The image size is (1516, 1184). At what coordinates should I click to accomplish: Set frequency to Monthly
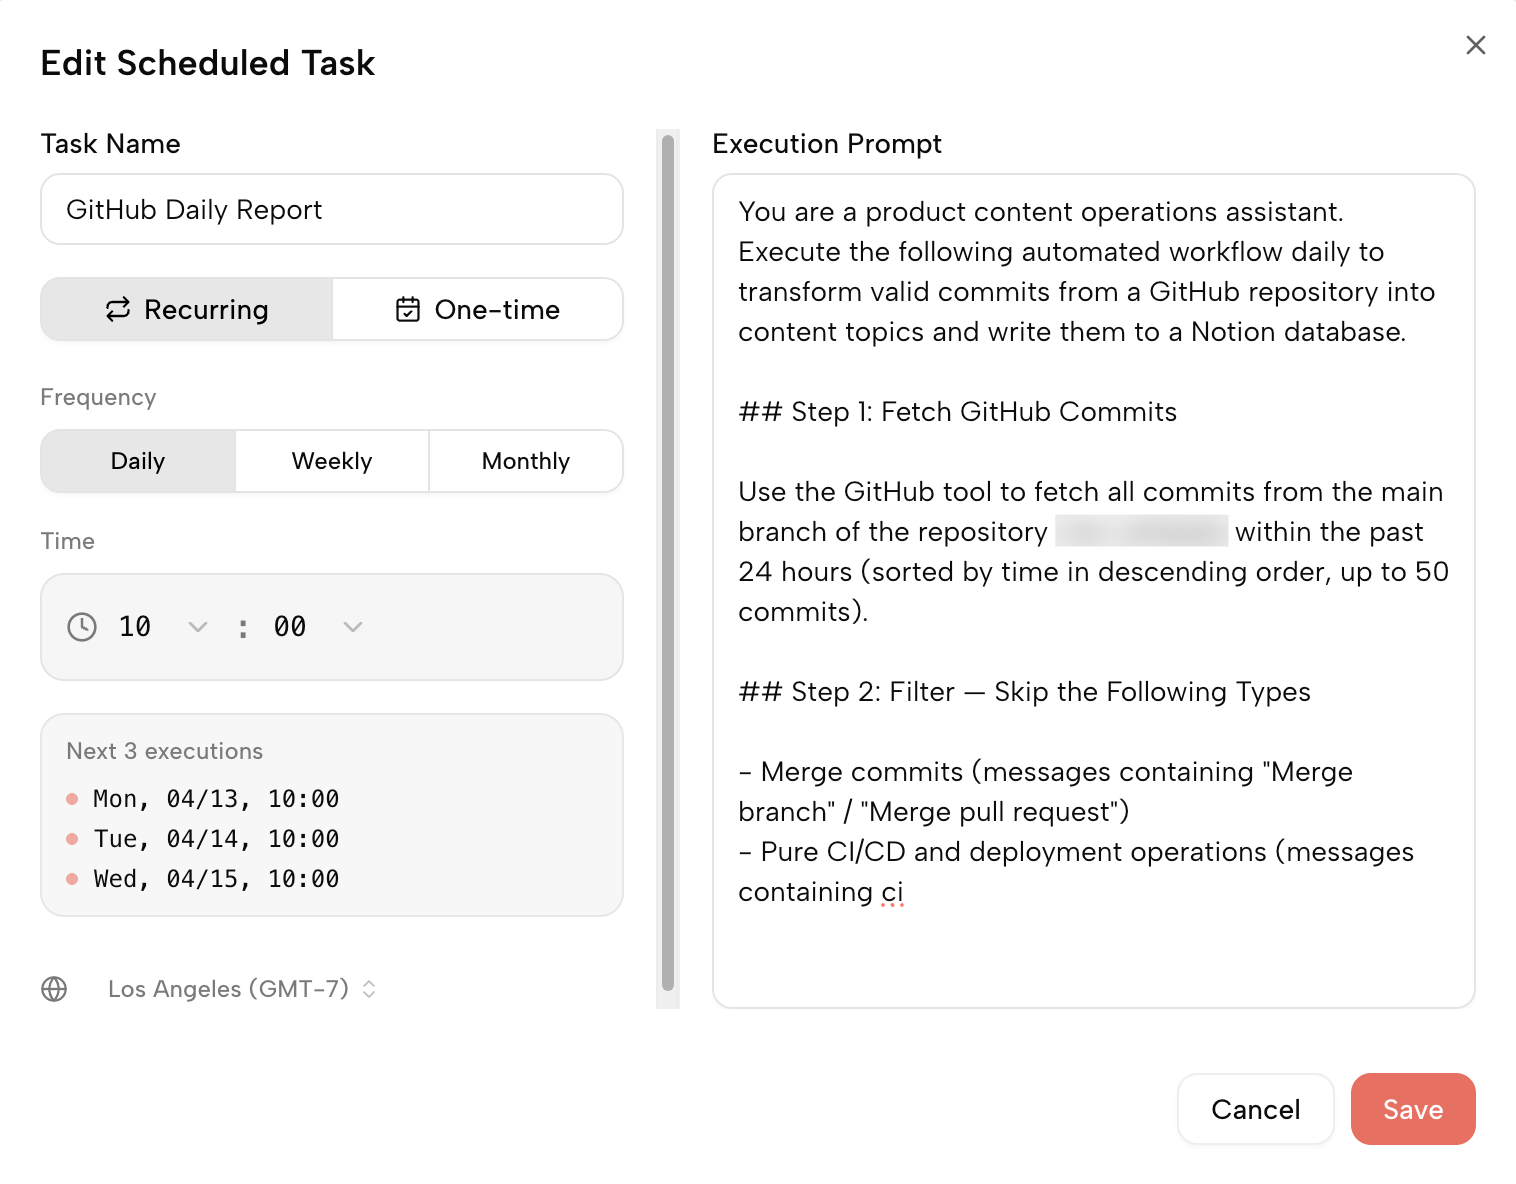tap(526, 461)
